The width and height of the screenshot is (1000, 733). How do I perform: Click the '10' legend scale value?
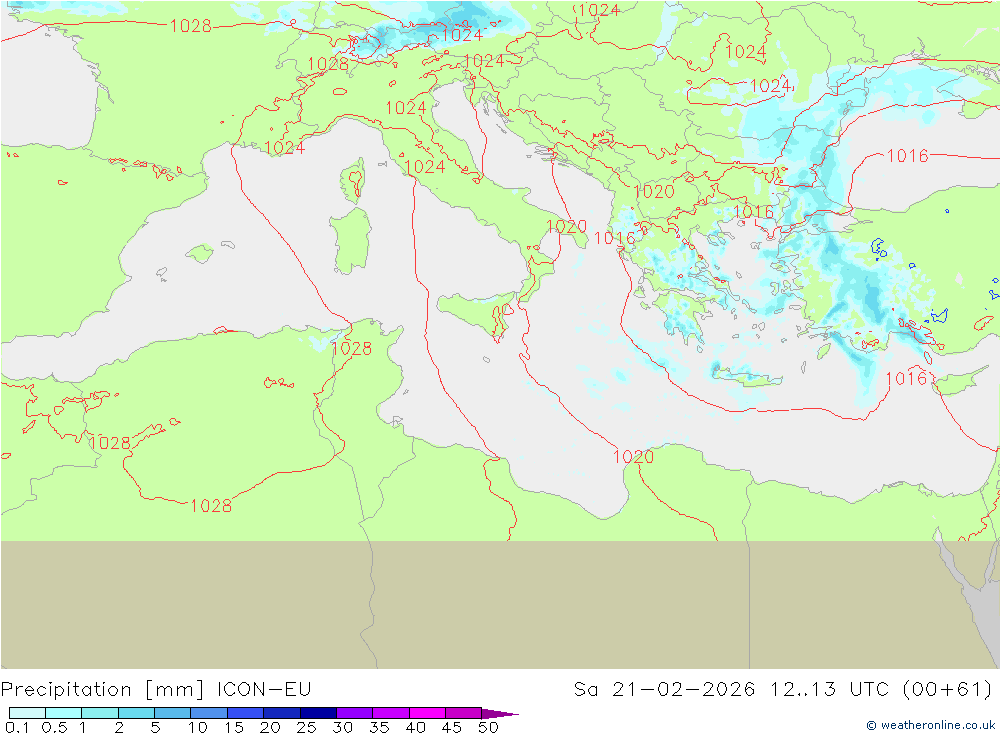(198, 727)
